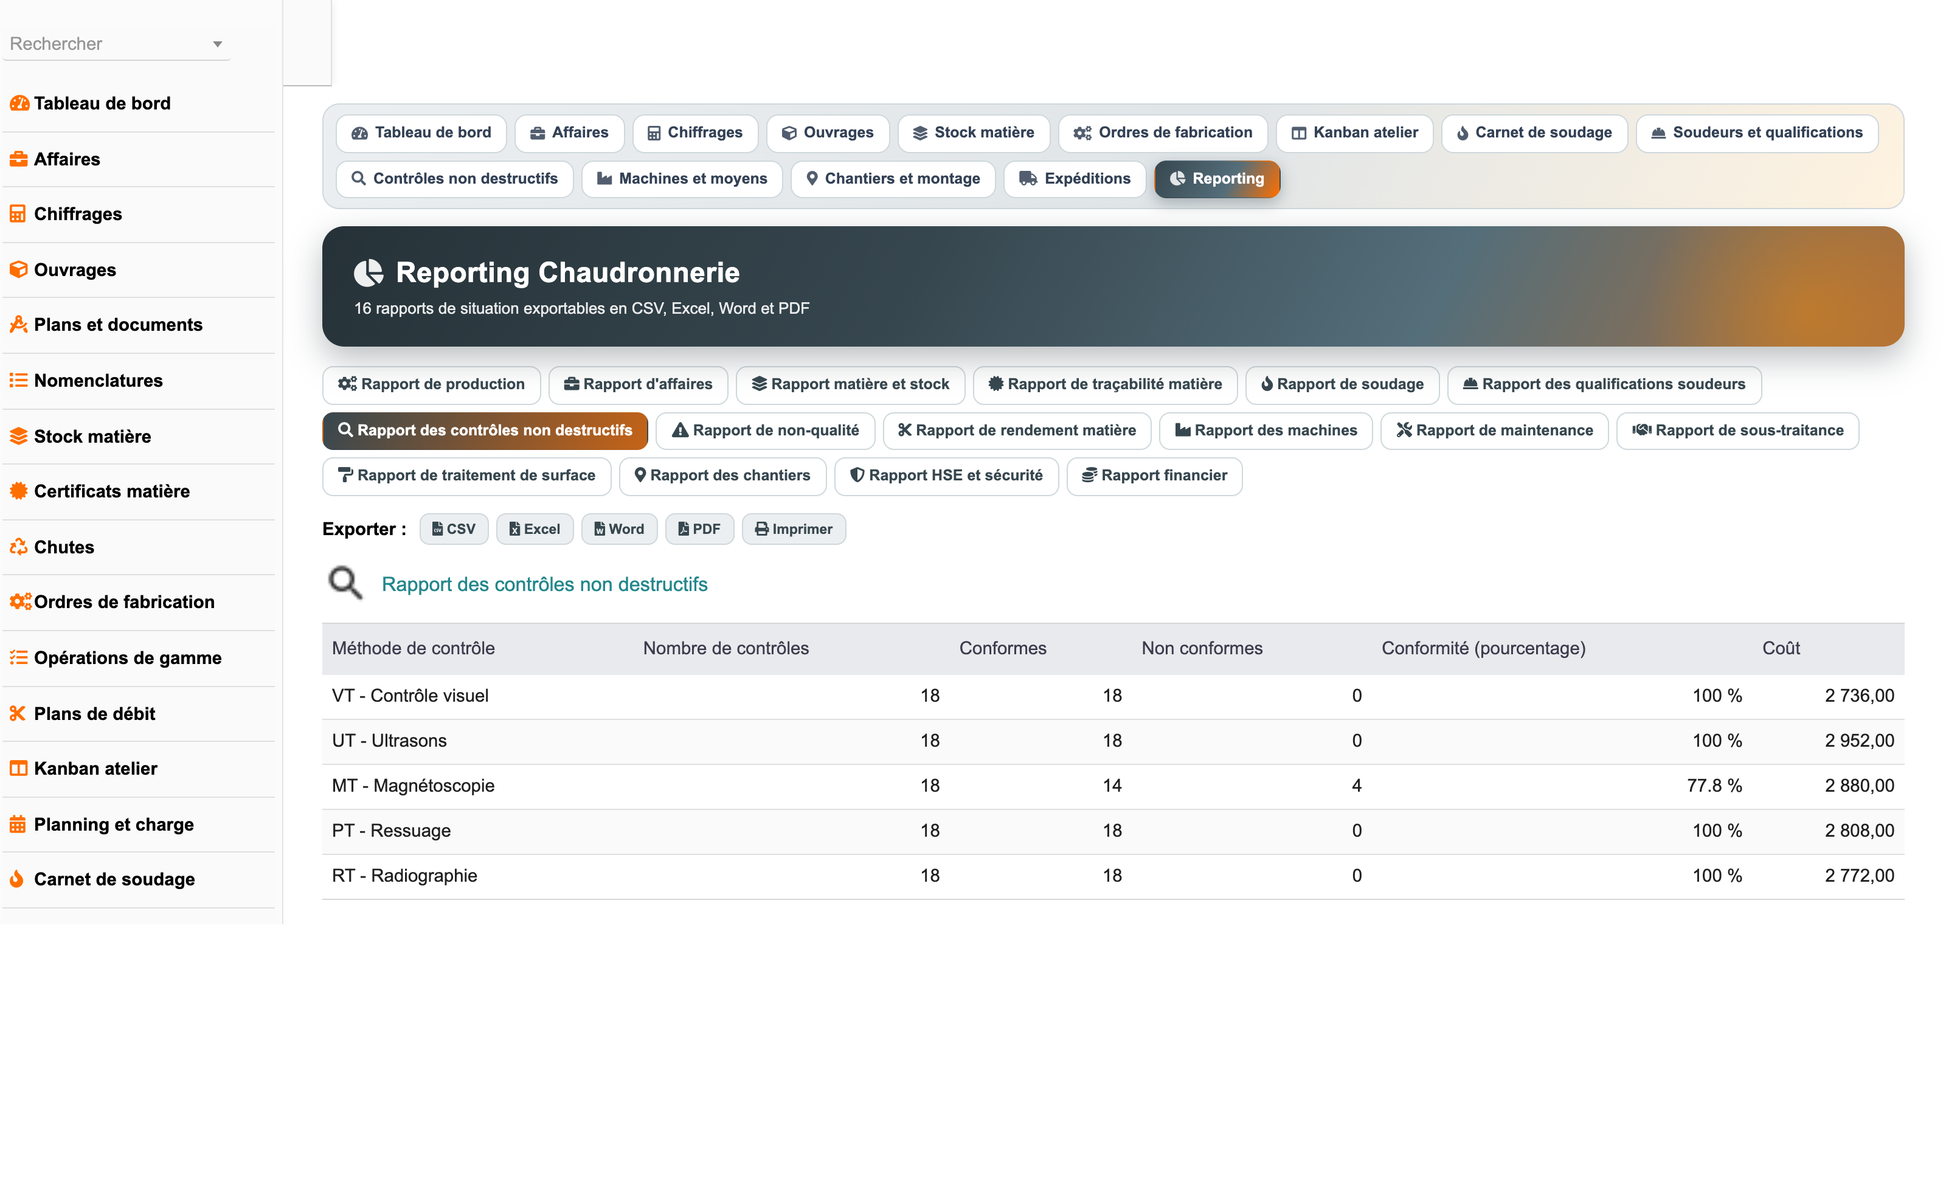Click the Ouvrages cube icon in sidebar
1946x1204 pixels.
tap(18, 270)
